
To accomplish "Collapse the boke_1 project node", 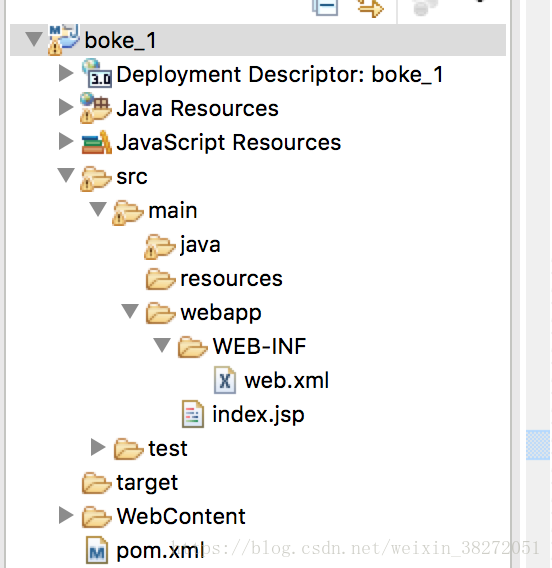I will (x=34, y=39).
